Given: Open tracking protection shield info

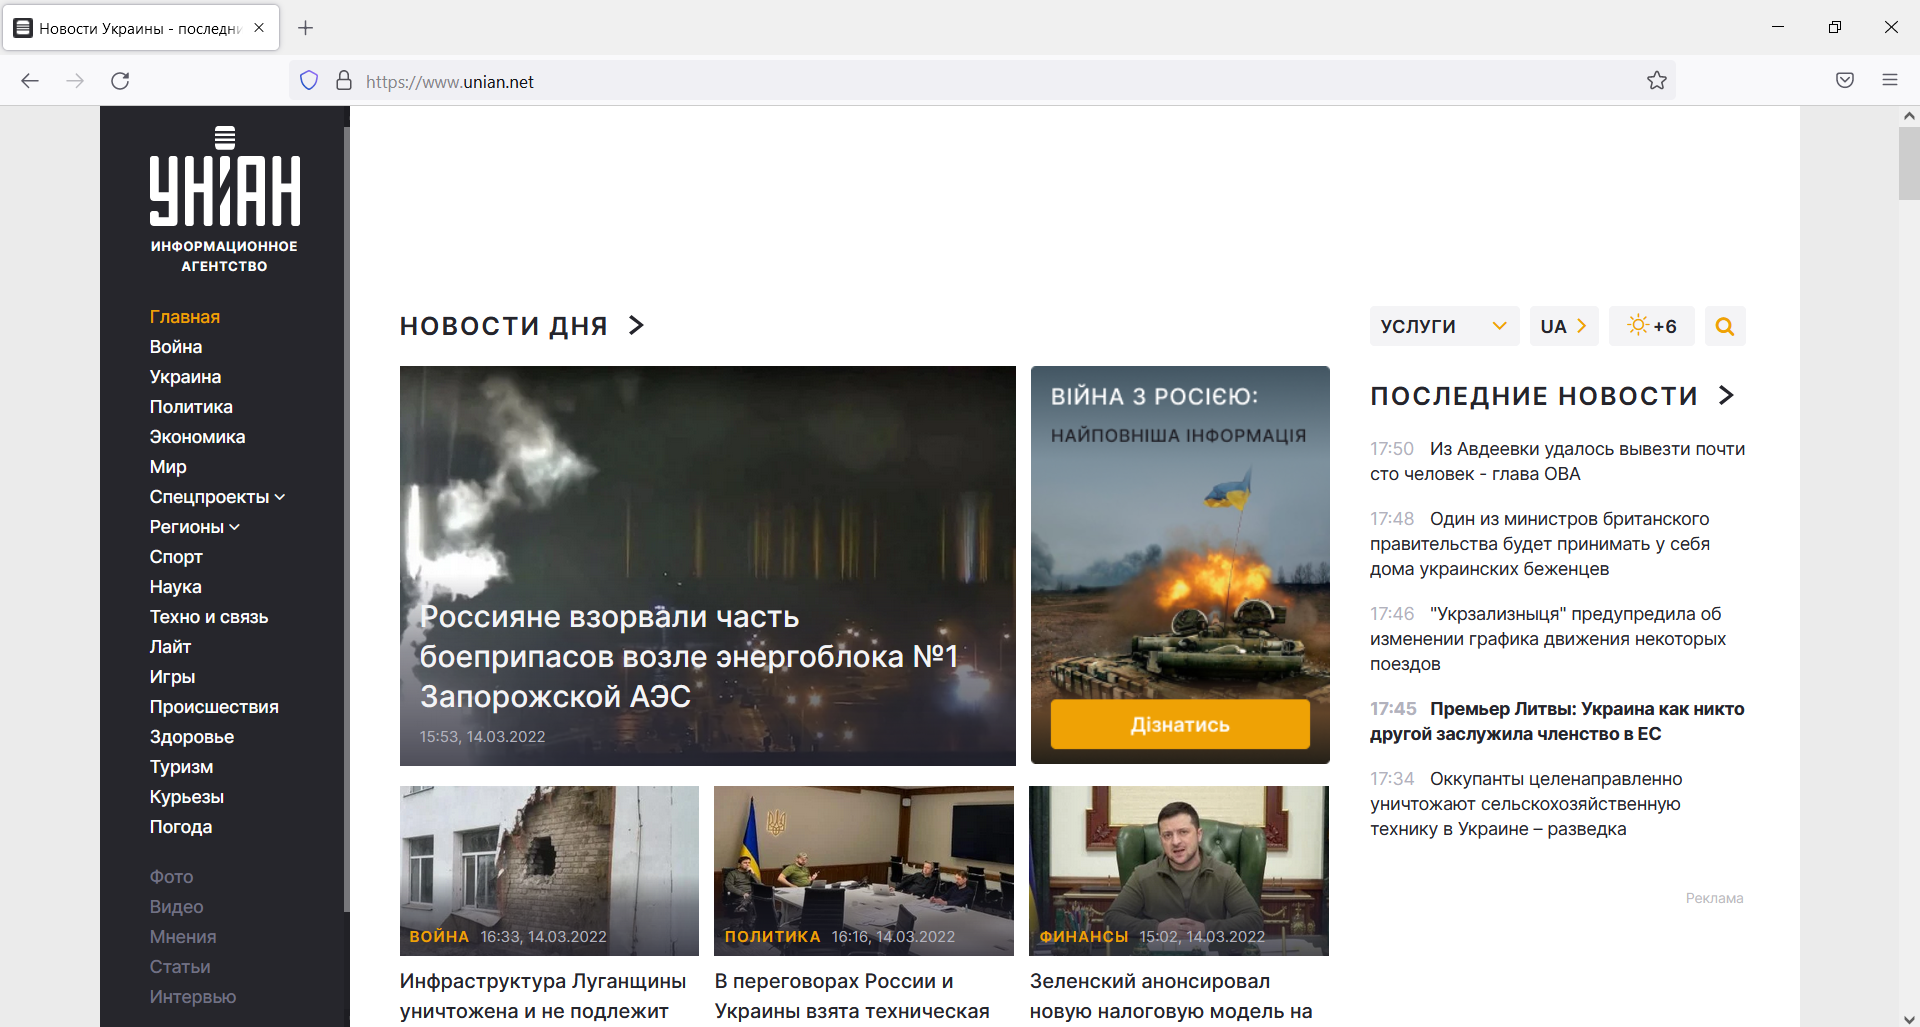Looking at the screenshot, I should click(x=308, y=80).
